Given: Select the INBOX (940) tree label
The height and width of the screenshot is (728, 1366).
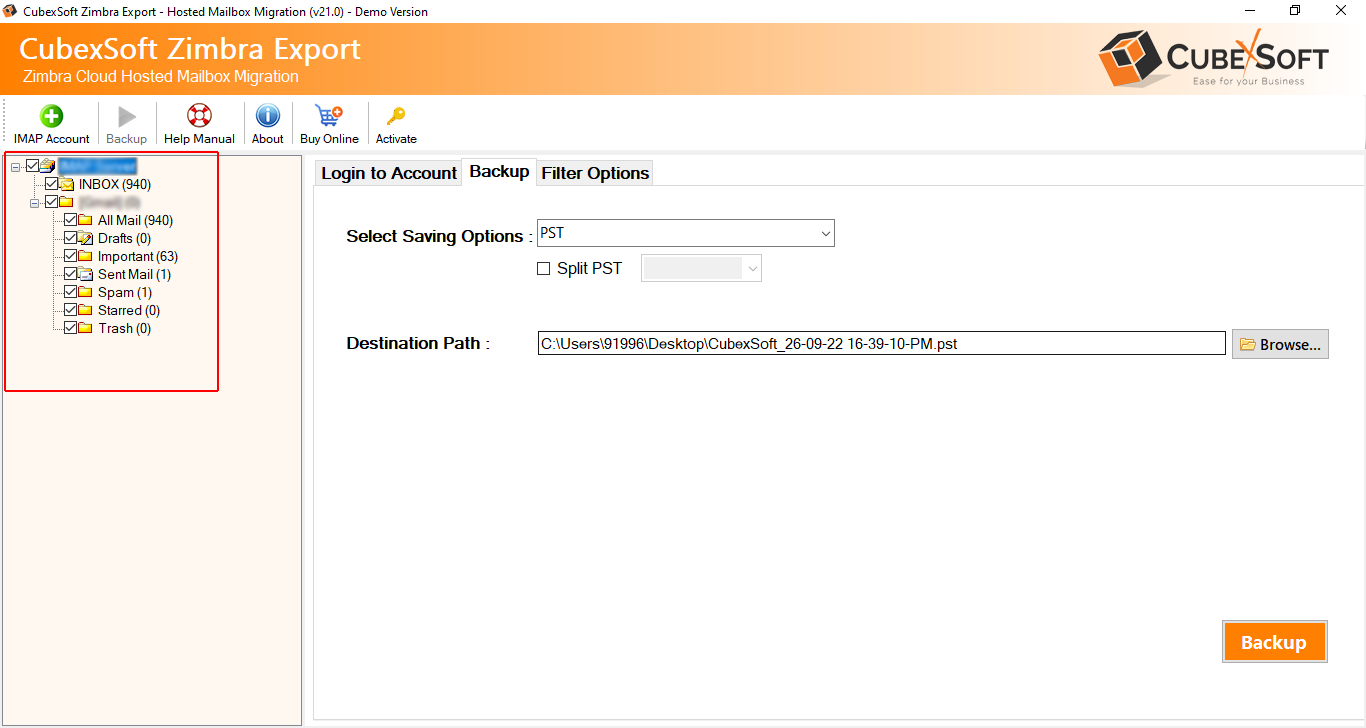Looking at the screenshot, I should click(x=115, y=184).
